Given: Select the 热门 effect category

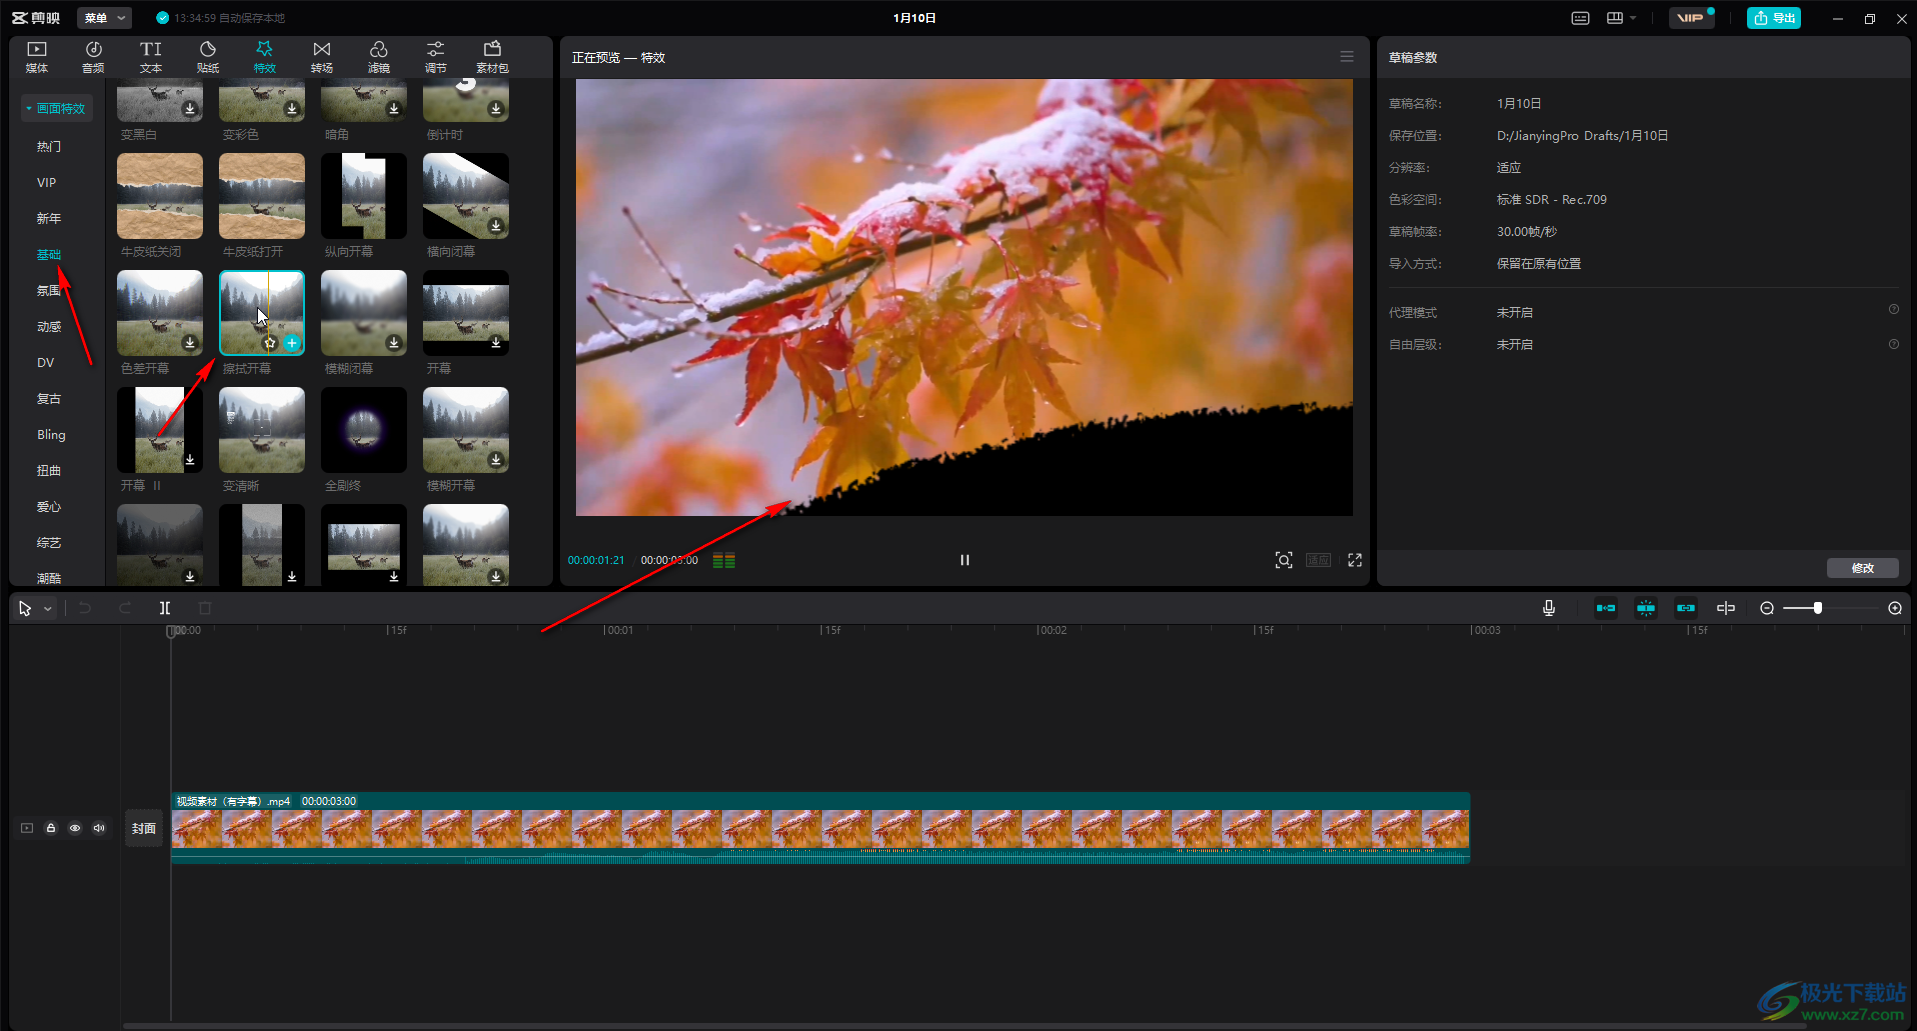Looking at the screenshot, I should (x=49, y=146).
